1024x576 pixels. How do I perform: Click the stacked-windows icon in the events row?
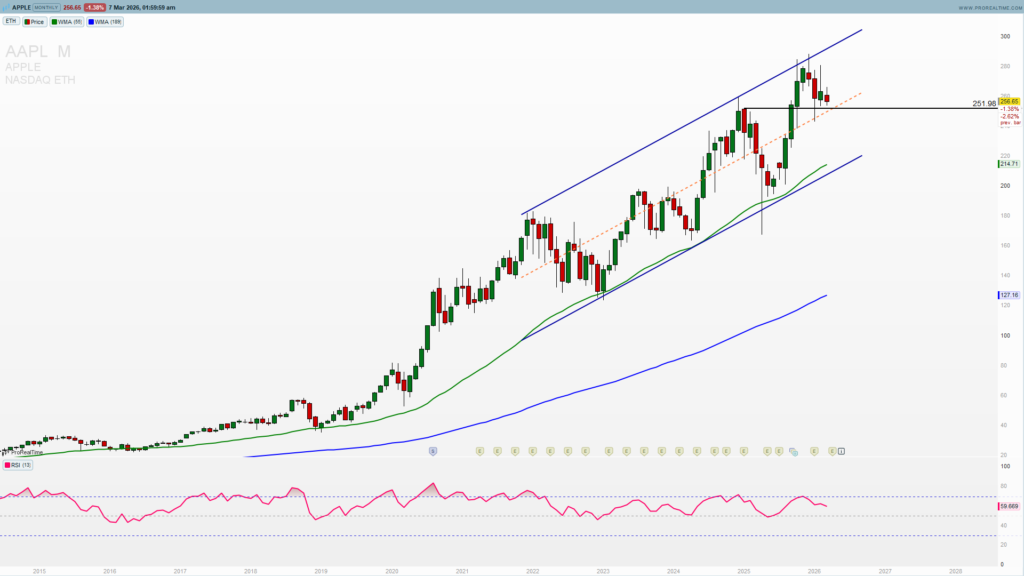793,450
